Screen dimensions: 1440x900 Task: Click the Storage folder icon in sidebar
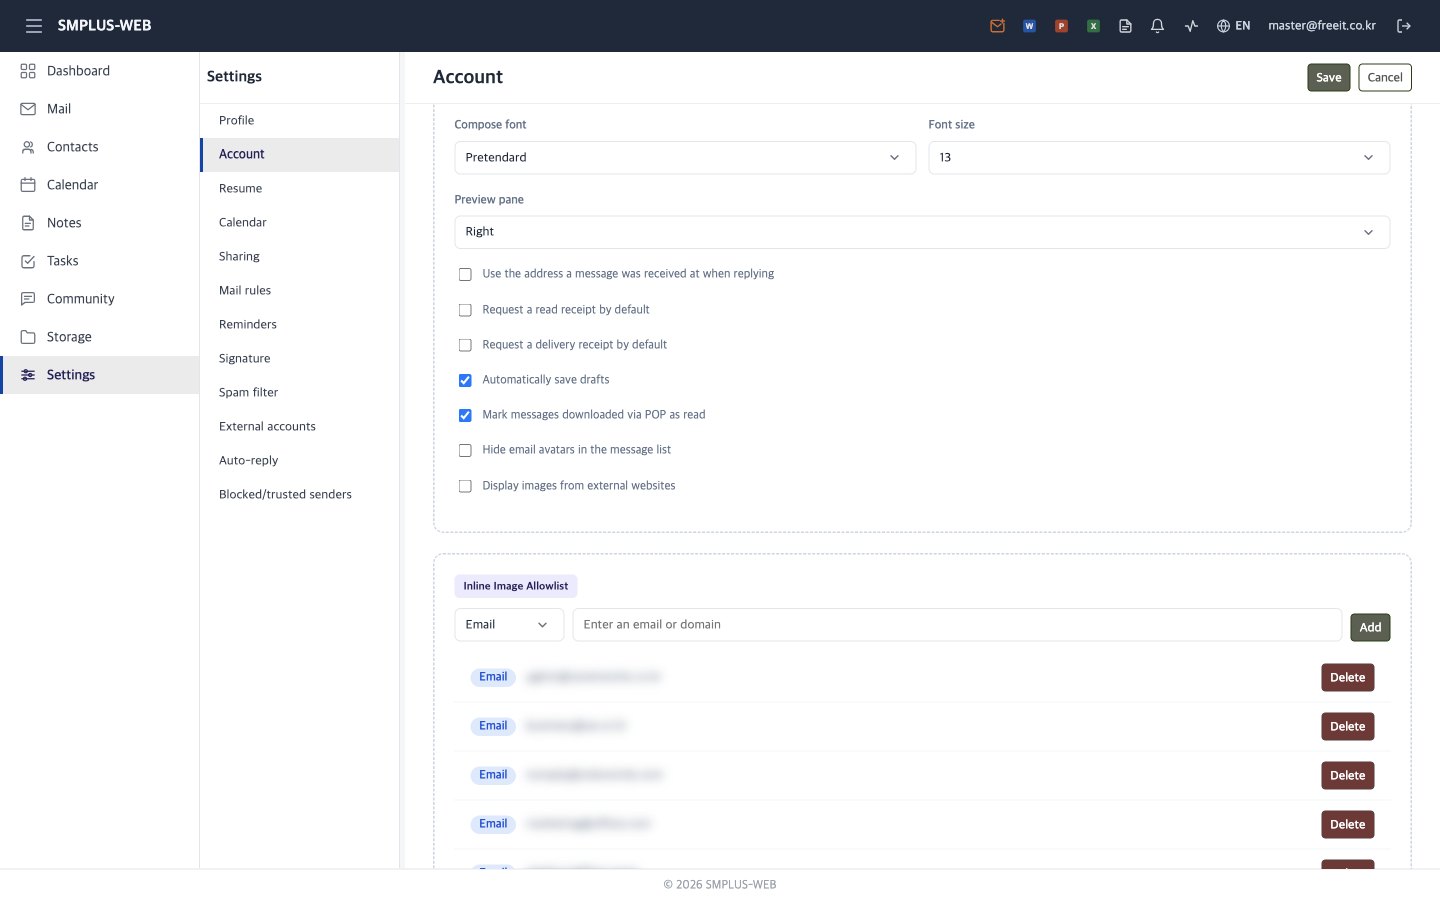(x=28, y=337)
